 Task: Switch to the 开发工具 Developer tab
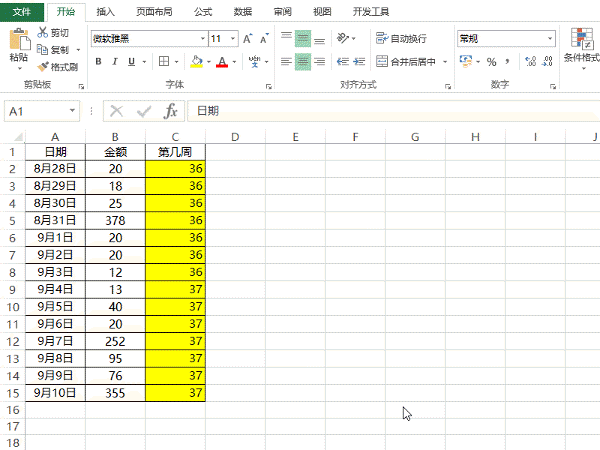coord(370,12)
